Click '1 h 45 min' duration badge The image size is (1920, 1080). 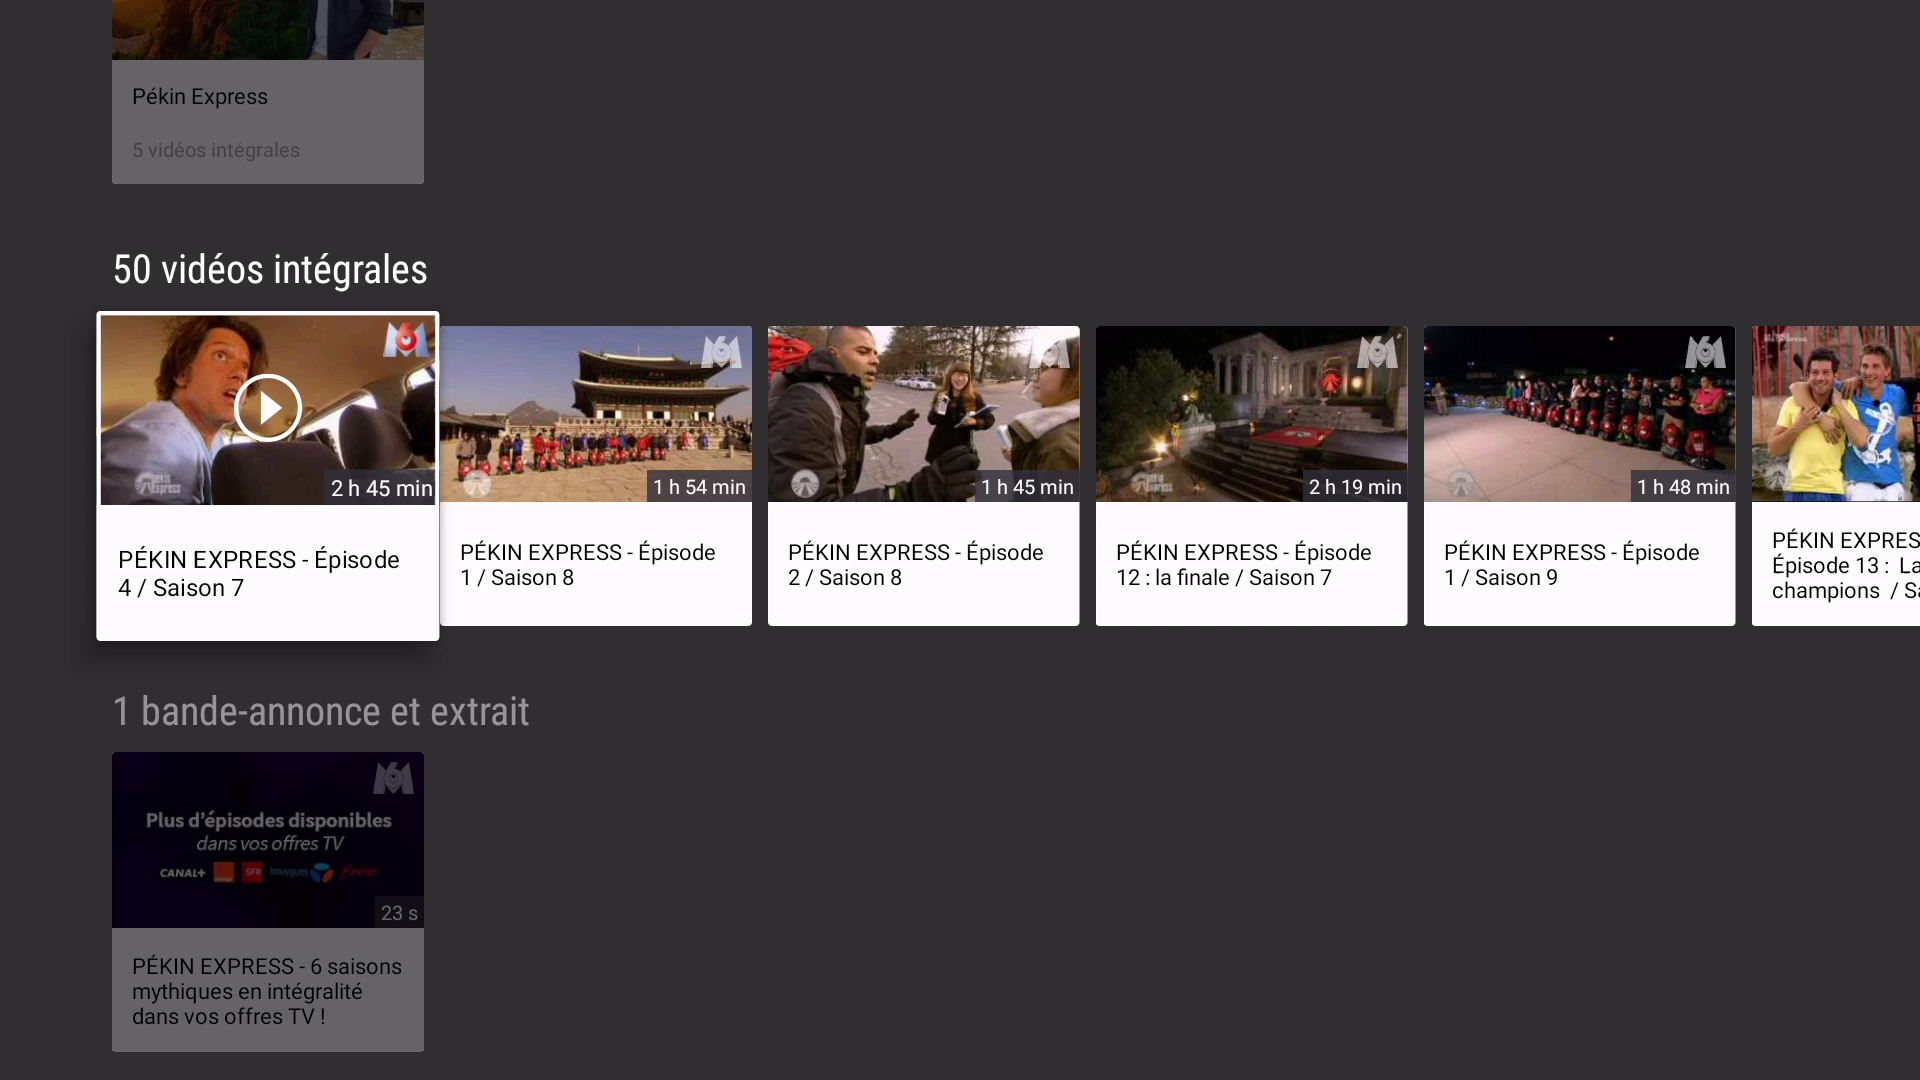(1027, 487)
